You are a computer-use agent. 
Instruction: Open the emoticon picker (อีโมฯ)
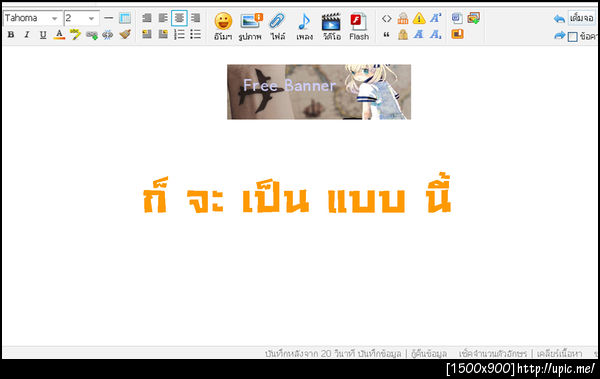click(x=223, y=26)
